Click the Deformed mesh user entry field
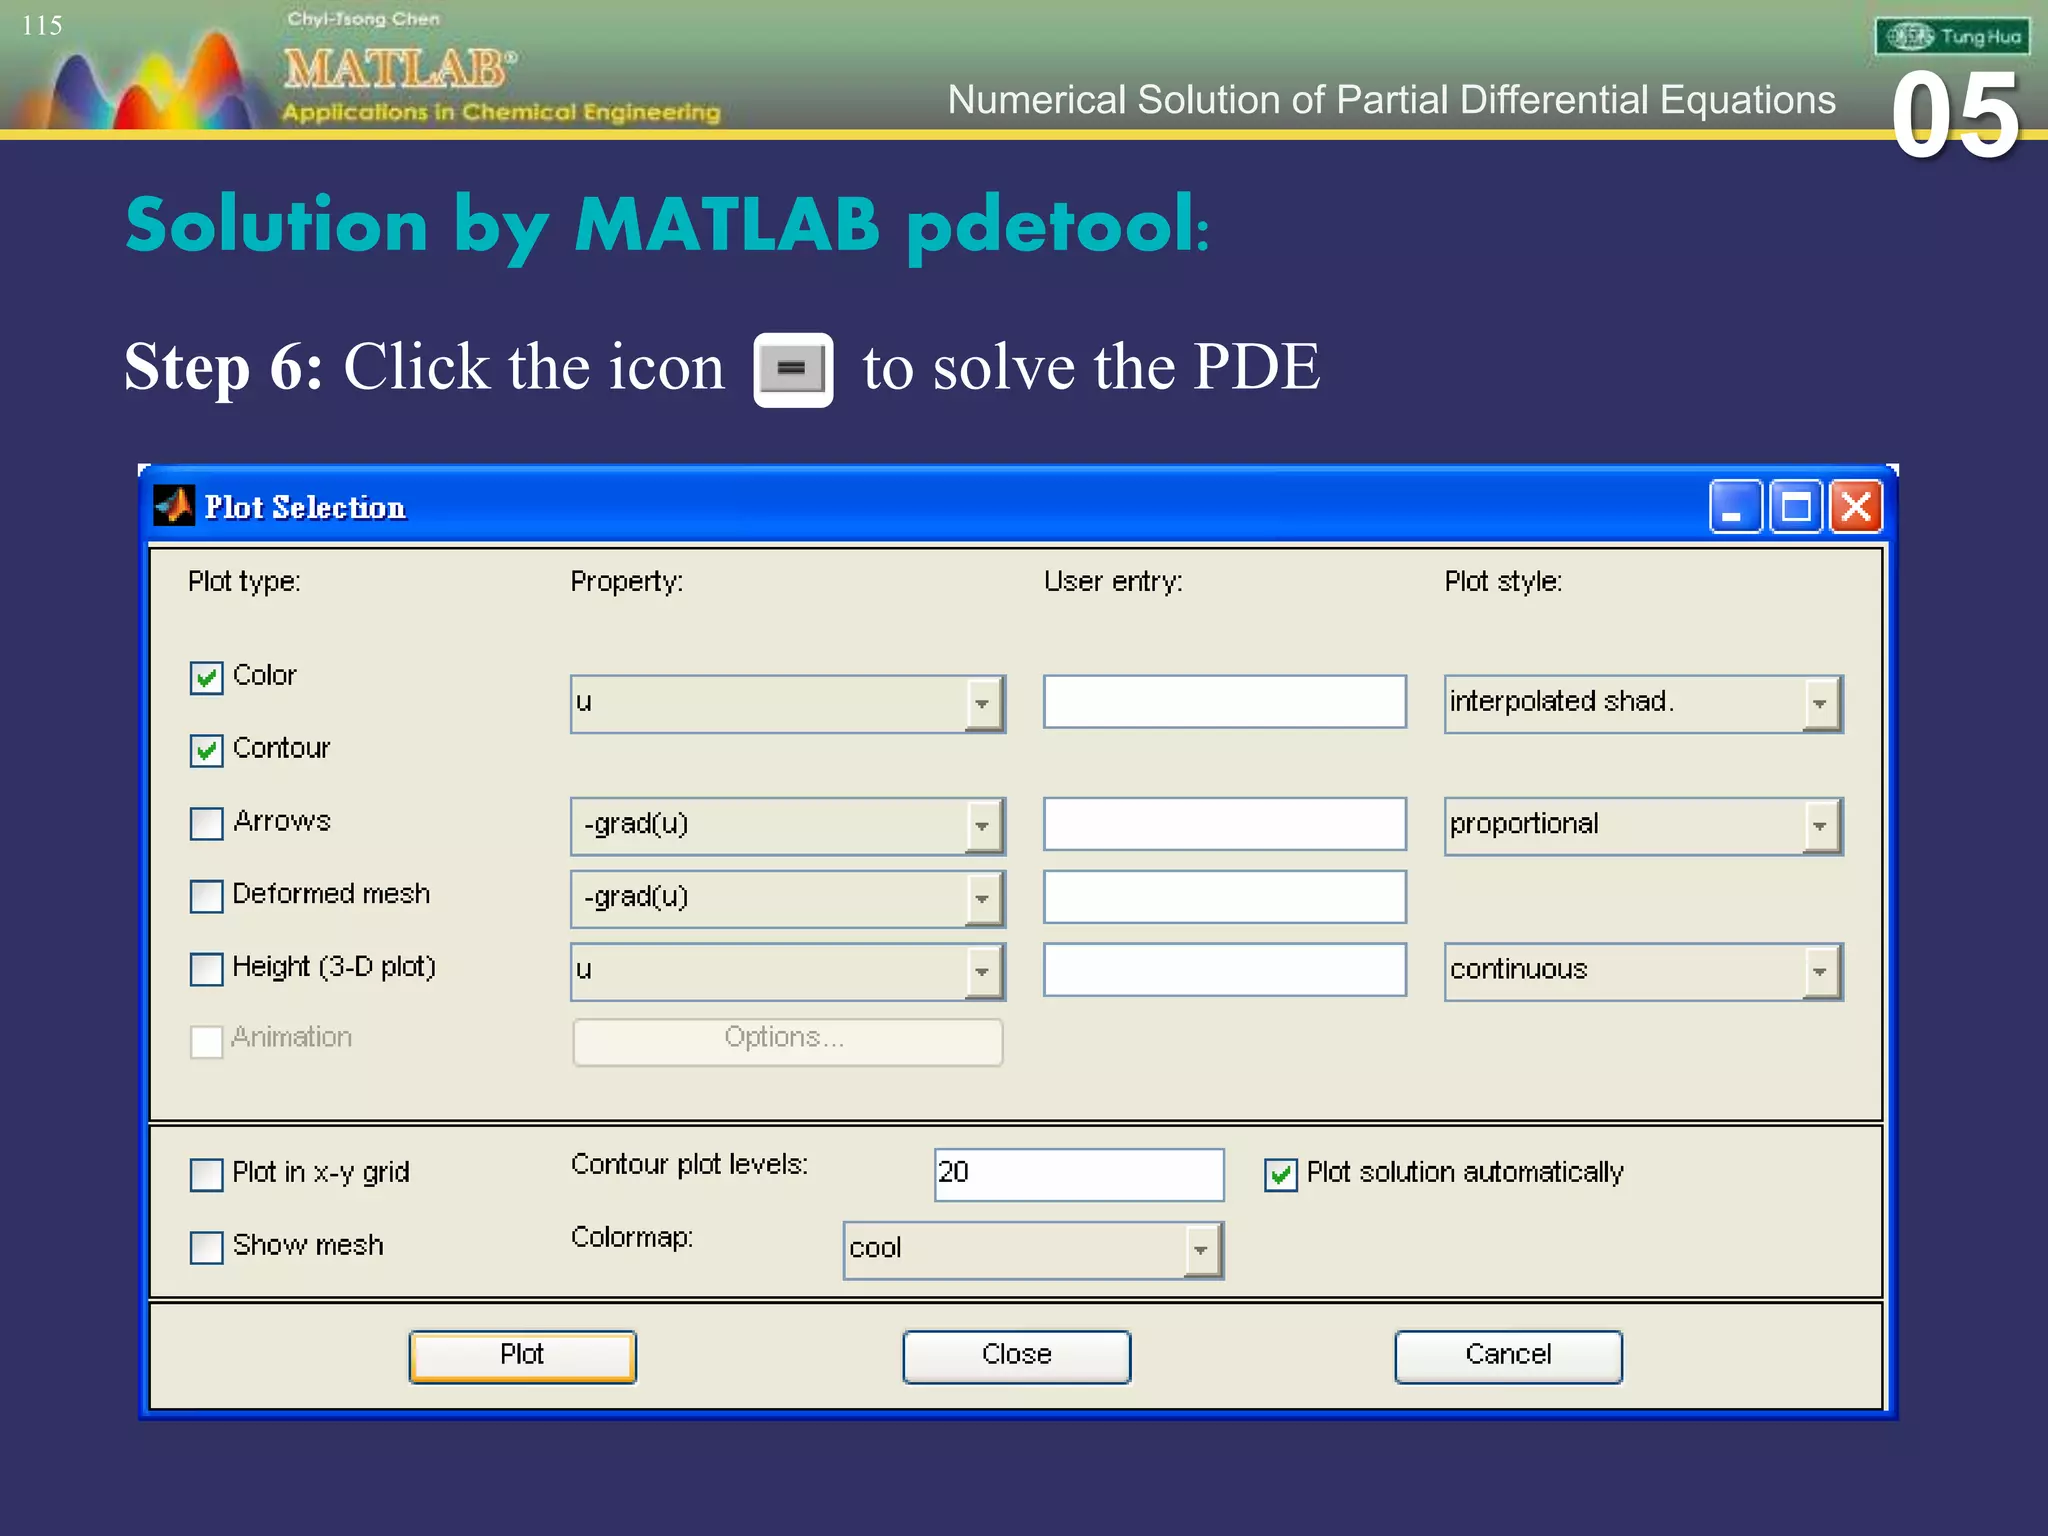 [1224, 897]
